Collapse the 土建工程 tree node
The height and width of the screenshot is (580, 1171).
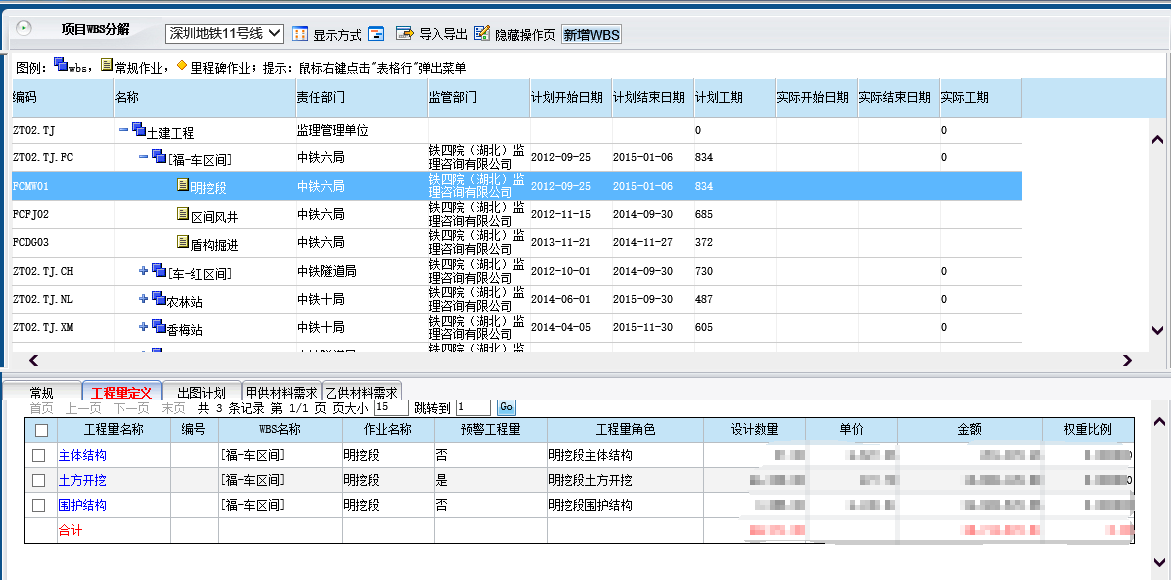[123, 131]
